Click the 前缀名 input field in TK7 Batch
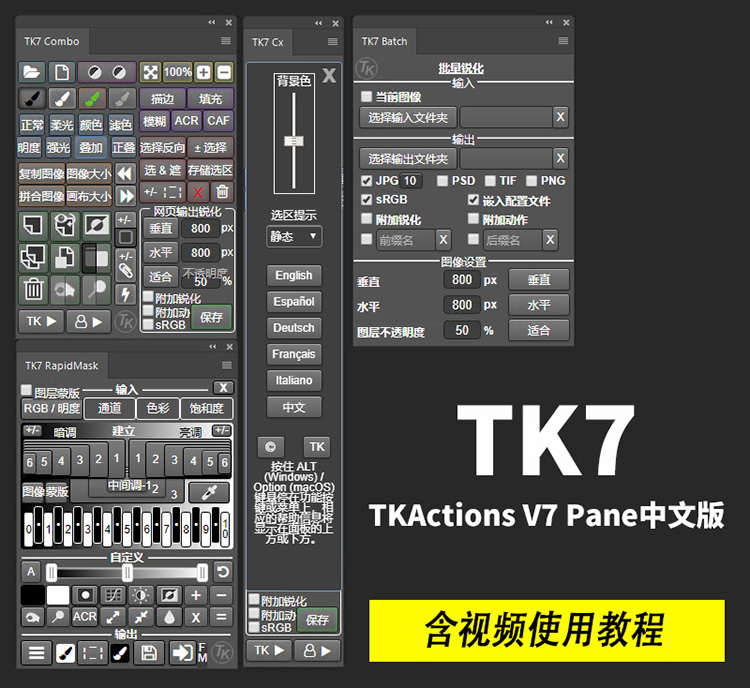Screen dimensions: 750x688 (x=406, y=240)
